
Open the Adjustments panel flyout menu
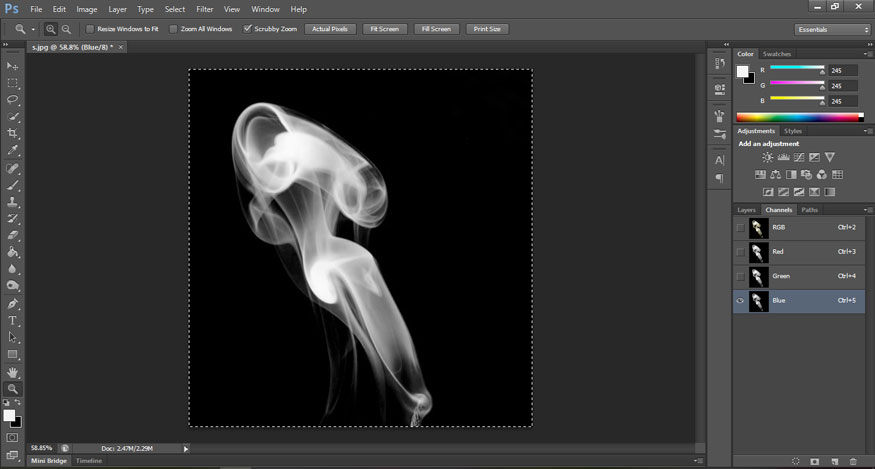(x=868, y=131)
